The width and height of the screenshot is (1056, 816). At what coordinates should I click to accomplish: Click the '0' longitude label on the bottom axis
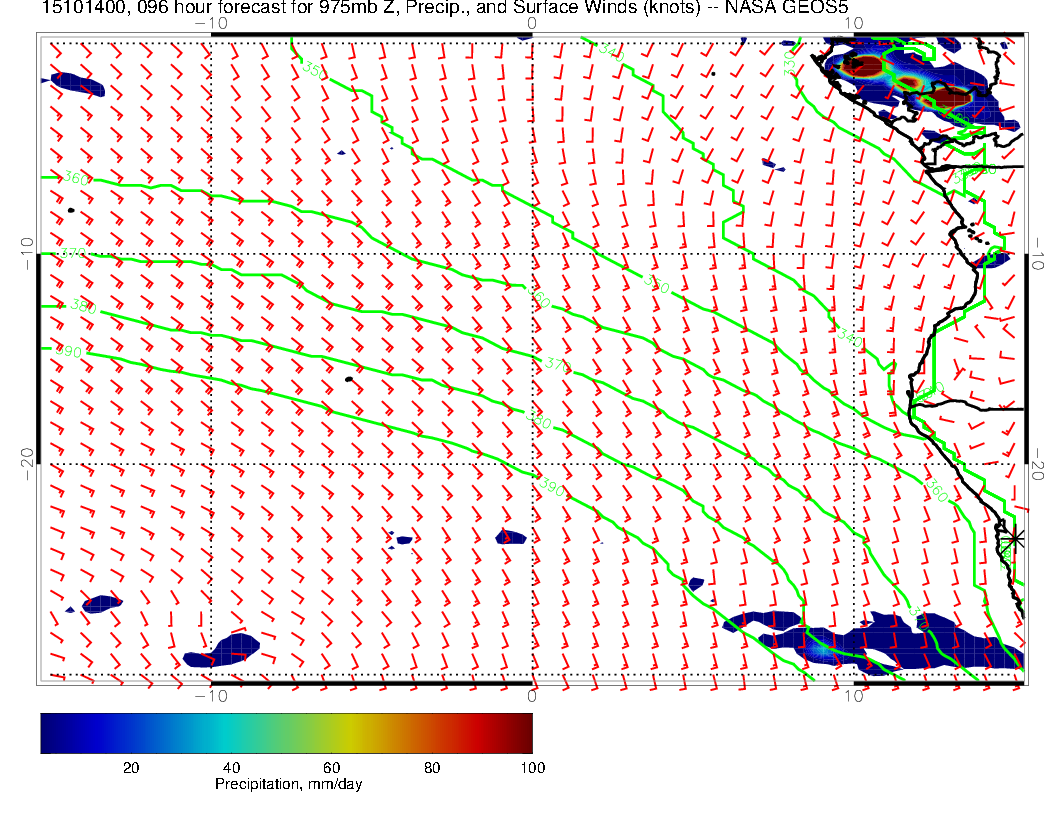click(532, 695)
